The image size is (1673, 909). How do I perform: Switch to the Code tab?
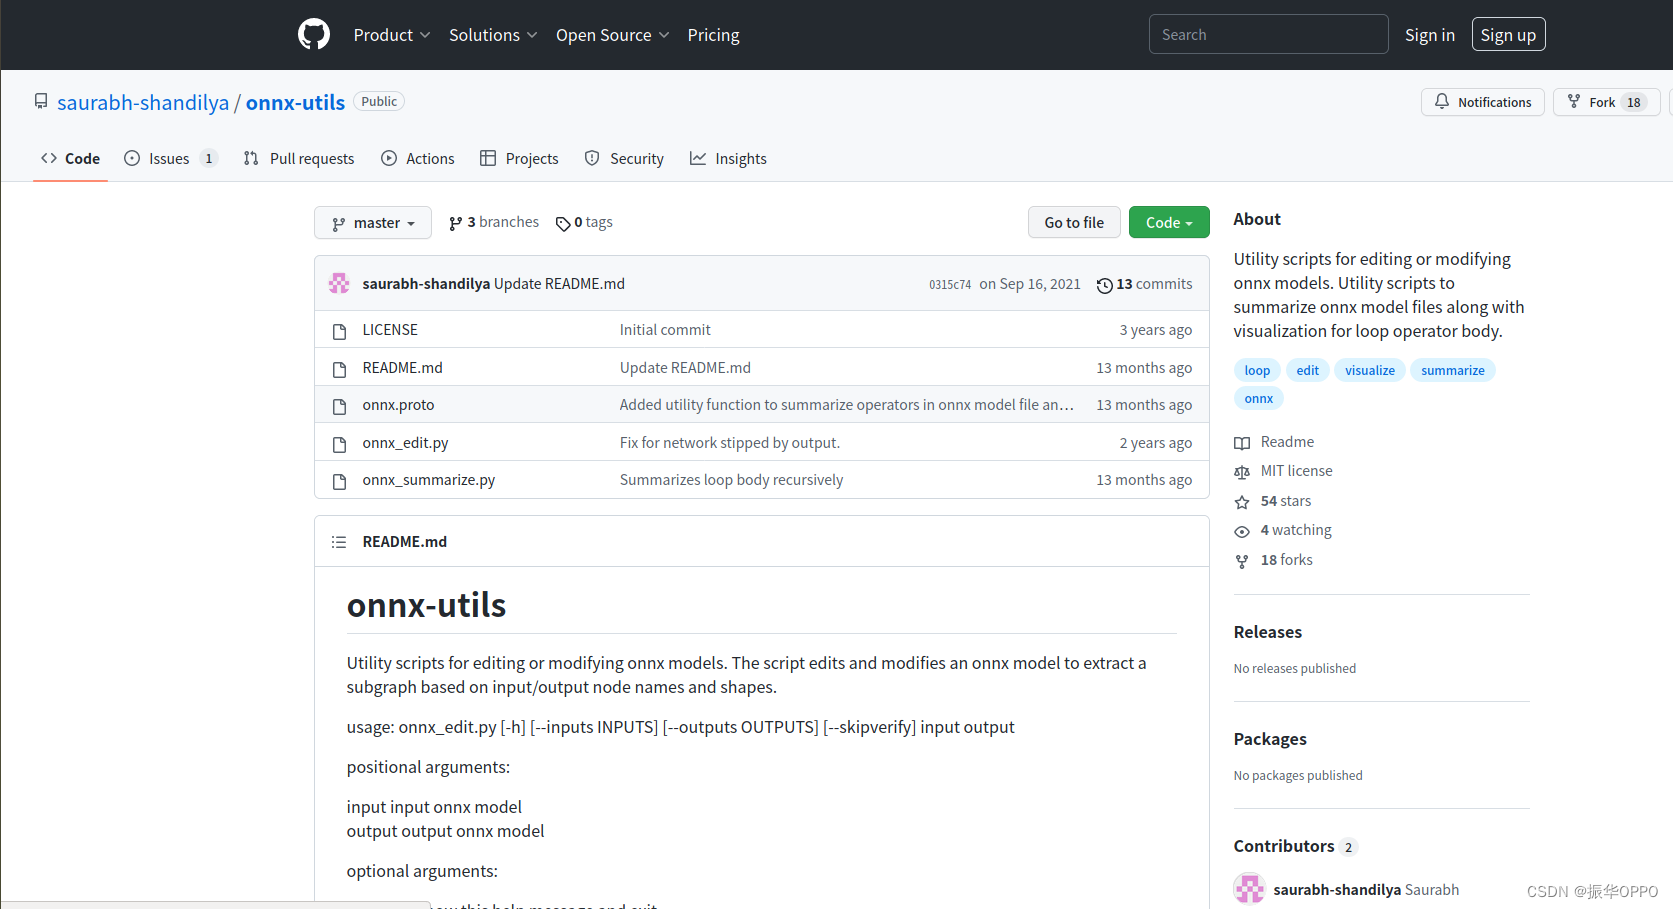70,158
